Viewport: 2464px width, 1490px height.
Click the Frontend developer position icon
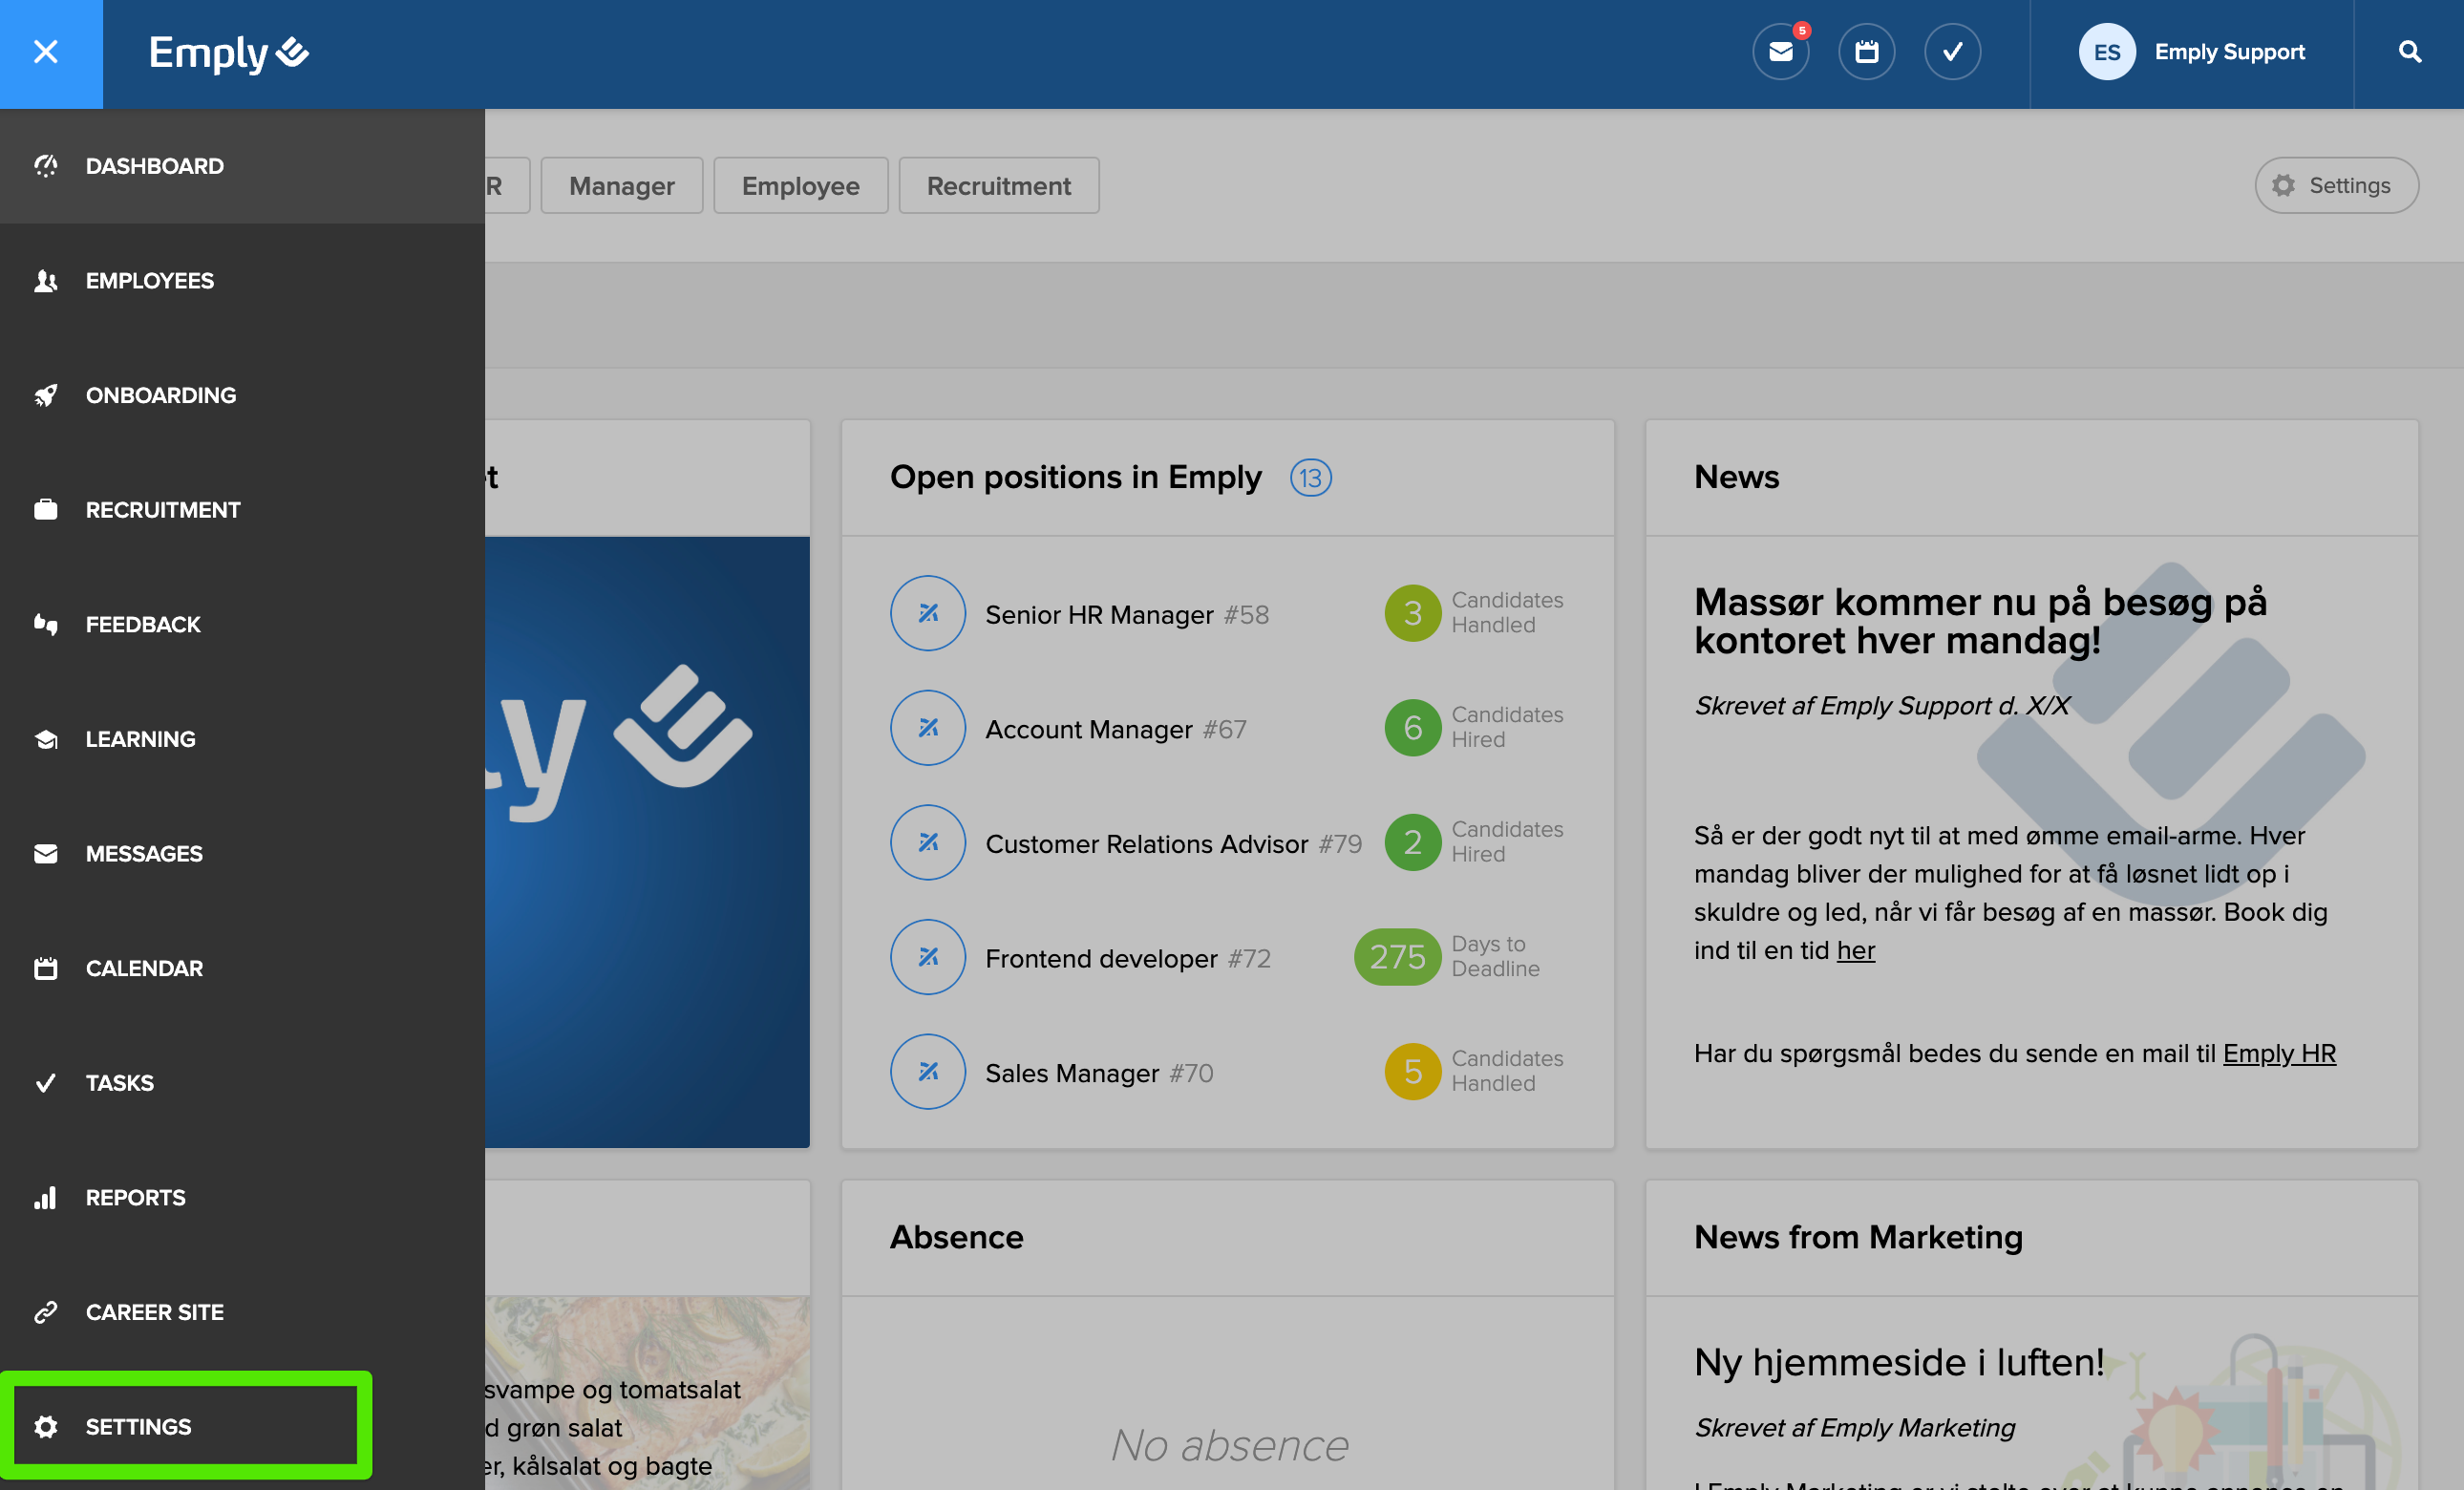(x=927, y=957)
